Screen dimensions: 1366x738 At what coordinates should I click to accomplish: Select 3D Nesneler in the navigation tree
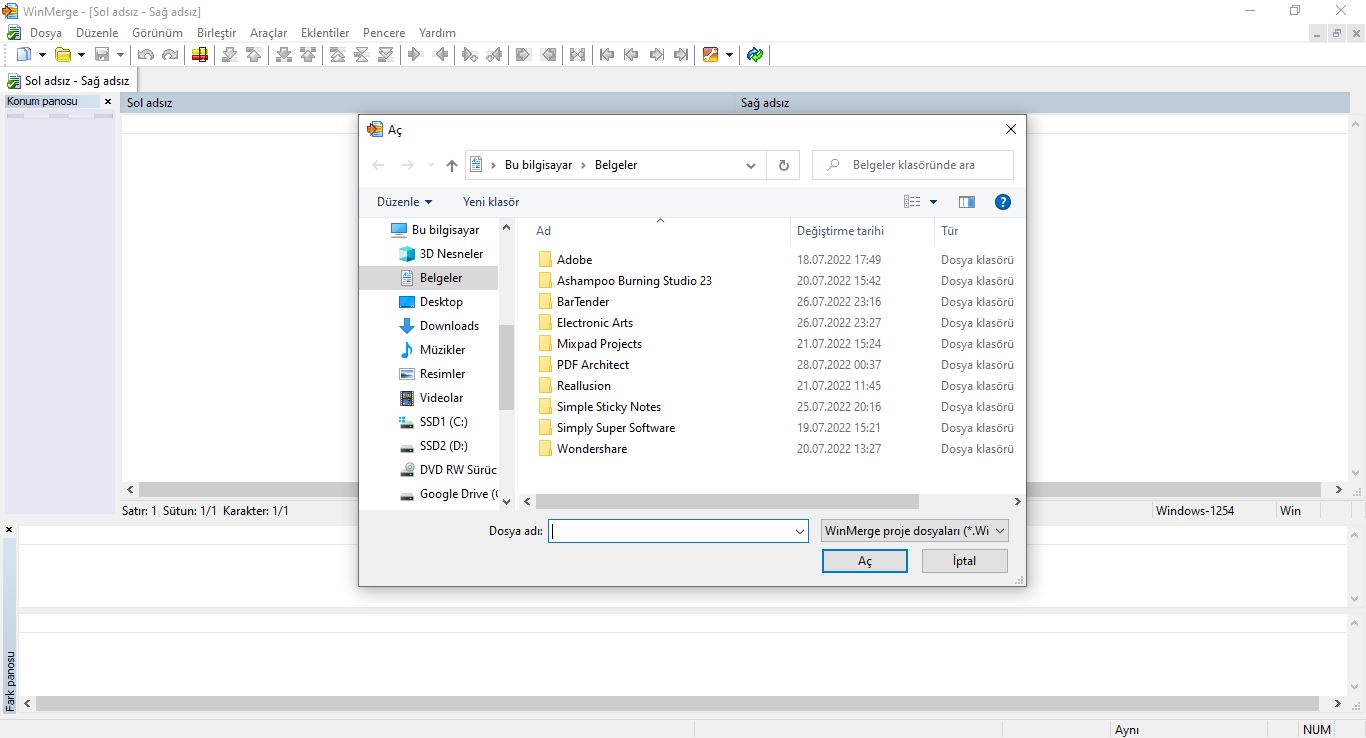[x=451, y=254]
